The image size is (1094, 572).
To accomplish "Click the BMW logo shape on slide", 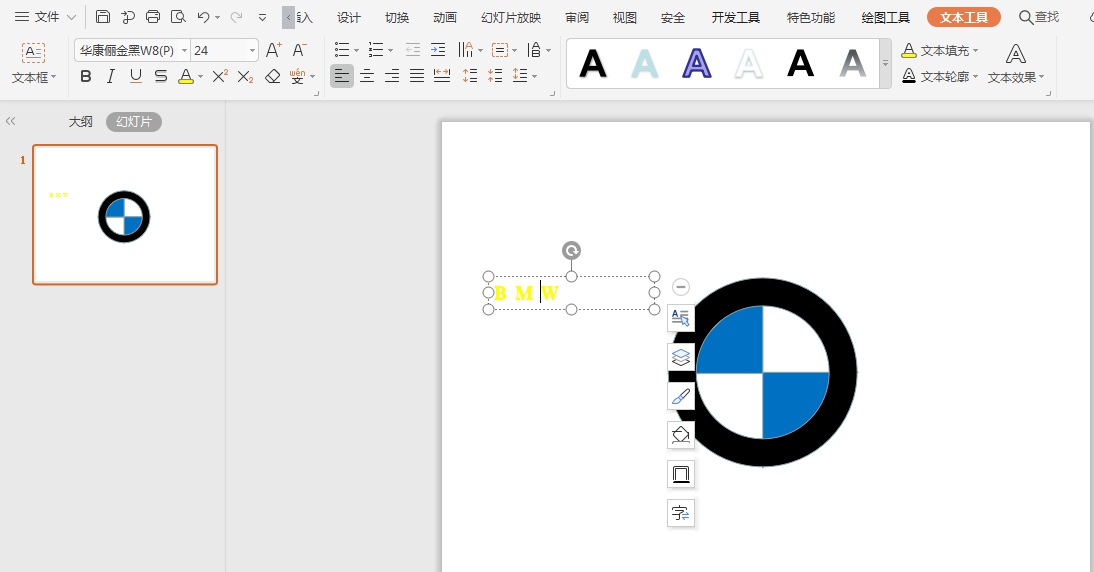I will [x=763, y=372].
